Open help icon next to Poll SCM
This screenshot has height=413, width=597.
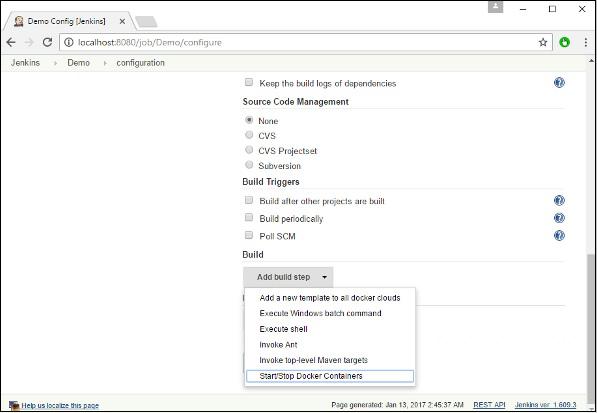[x=559, y=236]
